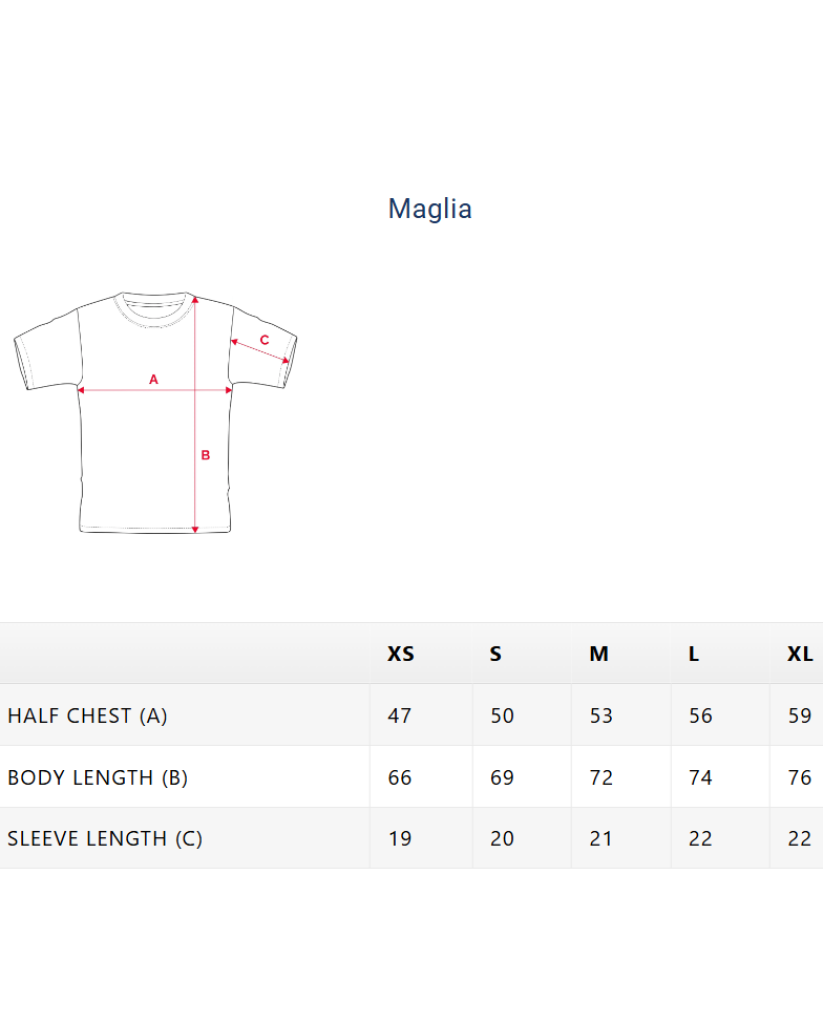The height and width of the screenshot is (1027, 823).
Task: Select the XL size column header
Action: [x=799, y=654]
